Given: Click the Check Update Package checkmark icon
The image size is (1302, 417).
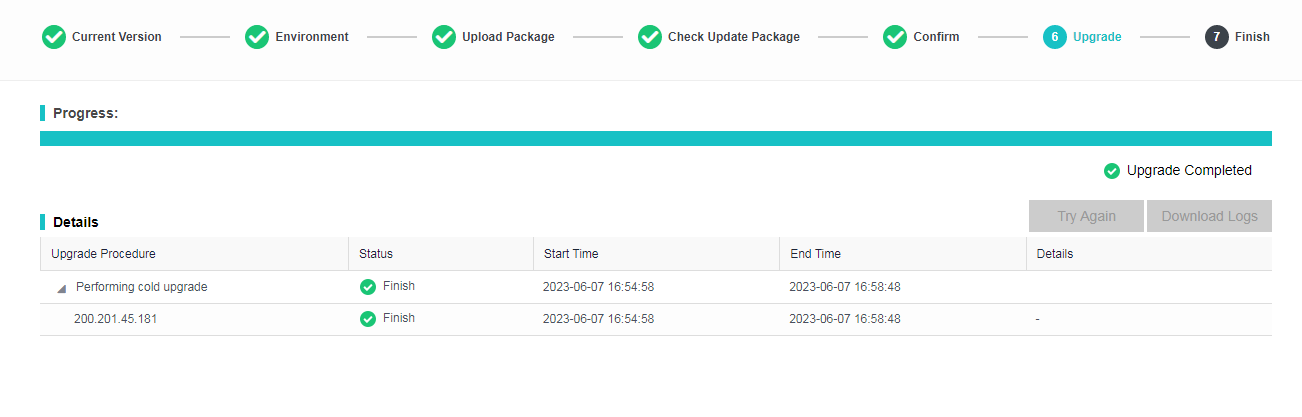Looking at the screenshot, I should click(650, 37).
